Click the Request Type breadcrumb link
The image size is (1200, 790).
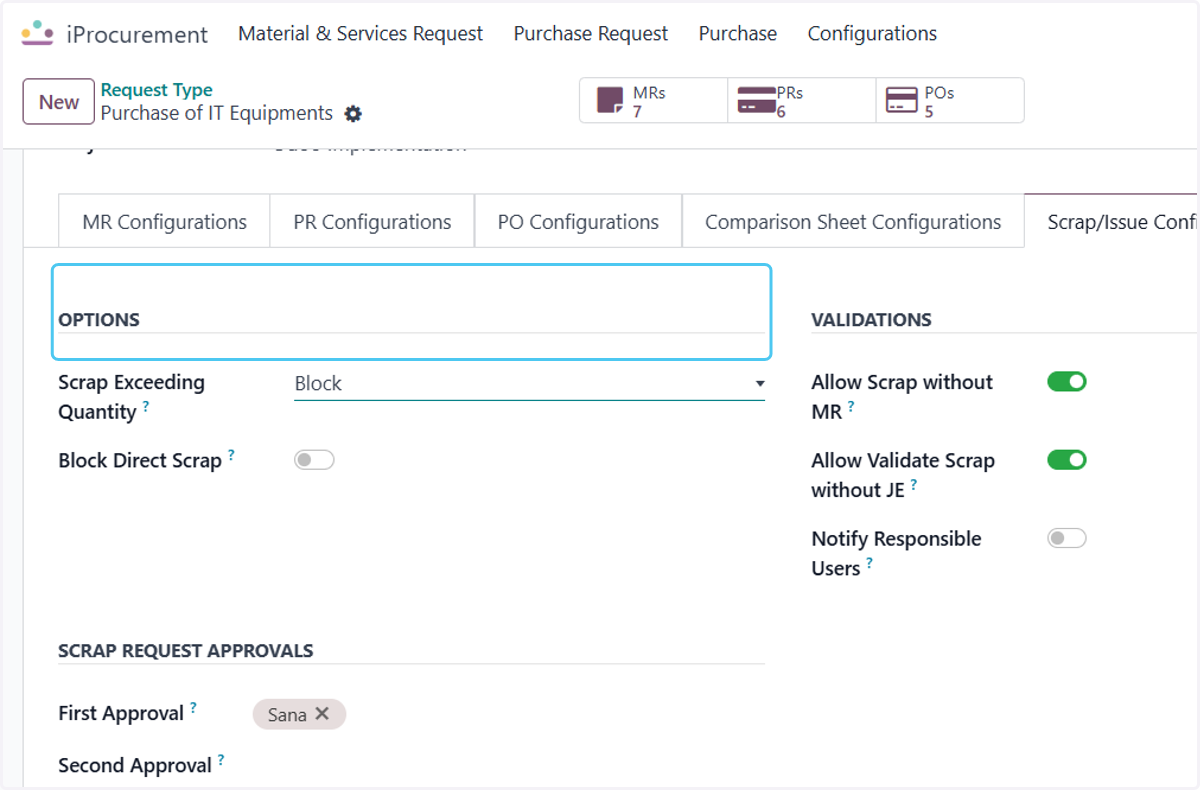coord(157,90)
